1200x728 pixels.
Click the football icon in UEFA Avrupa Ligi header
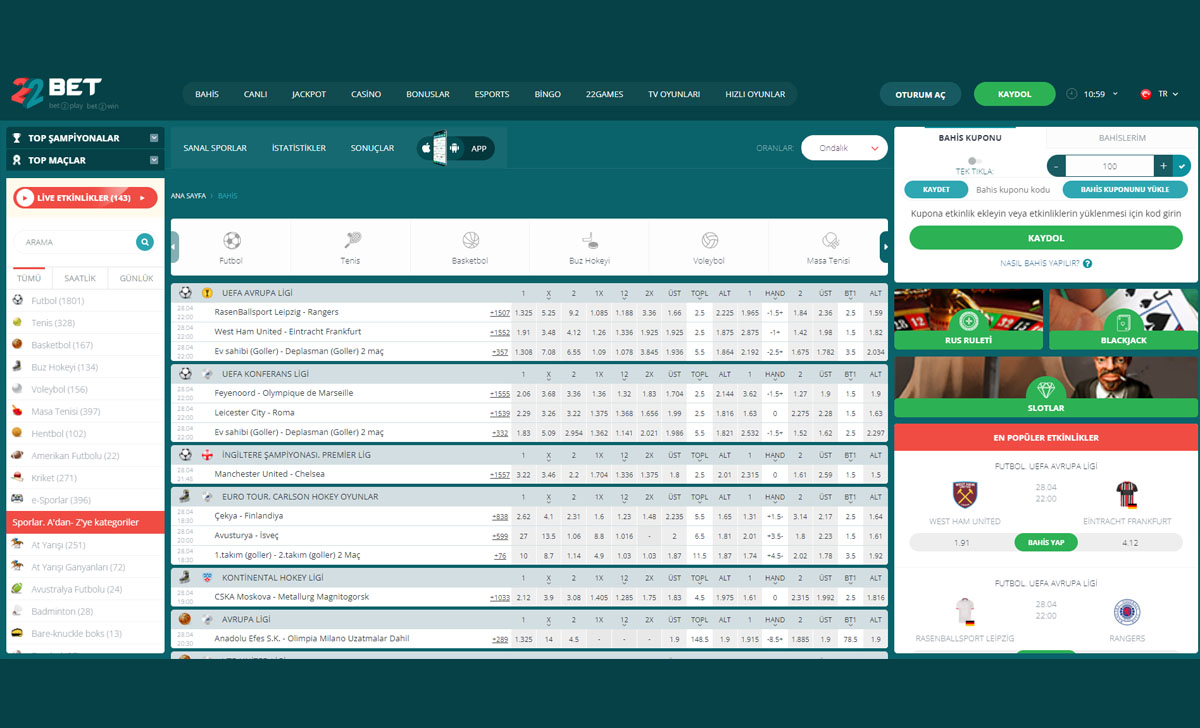(x=186, y=292)
